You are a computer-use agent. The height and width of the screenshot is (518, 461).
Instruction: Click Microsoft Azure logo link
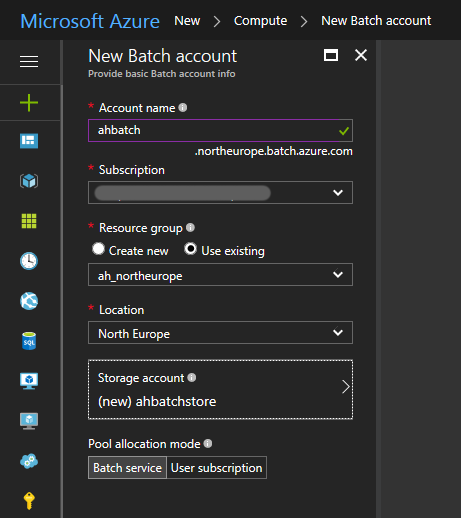(90, 21)
